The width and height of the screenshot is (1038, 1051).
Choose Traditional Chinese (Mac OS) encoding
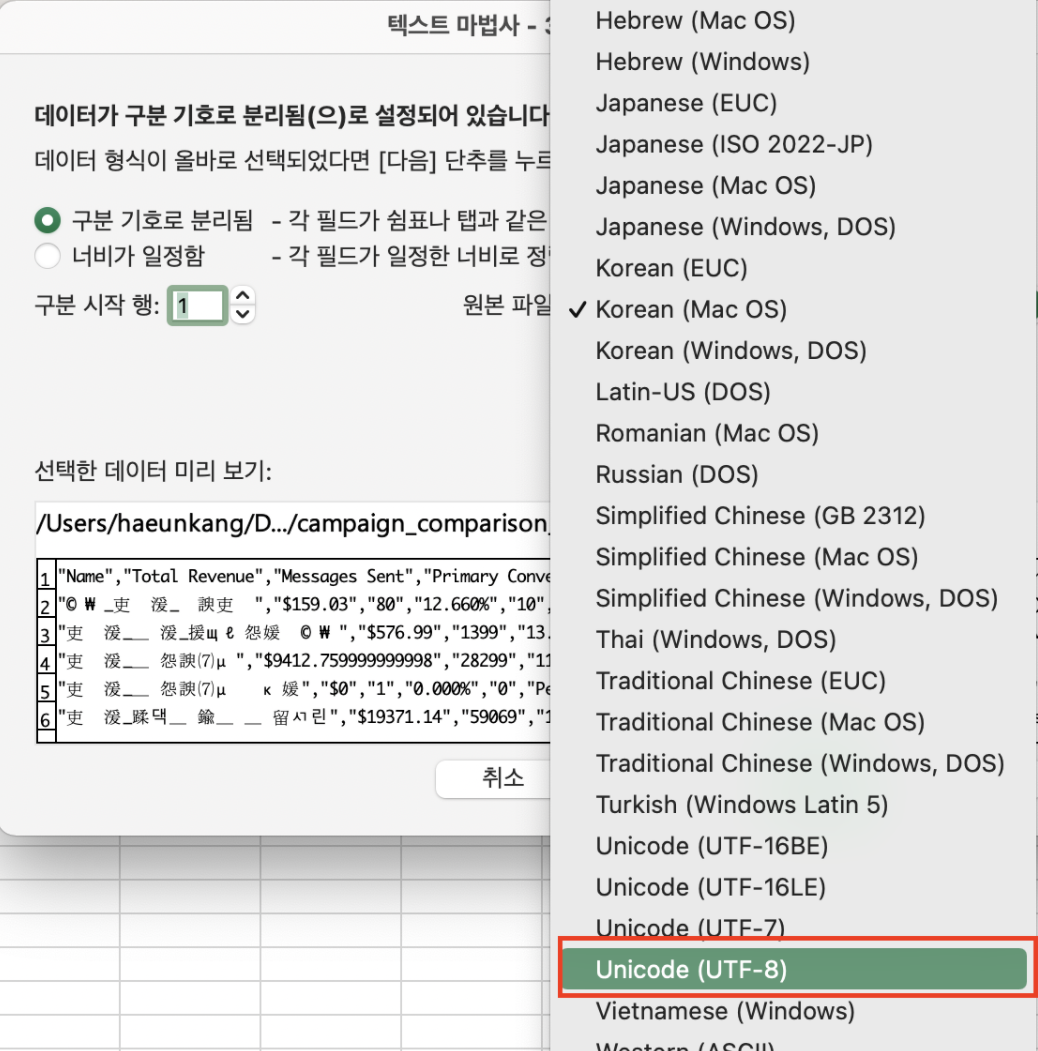[793, 723]
